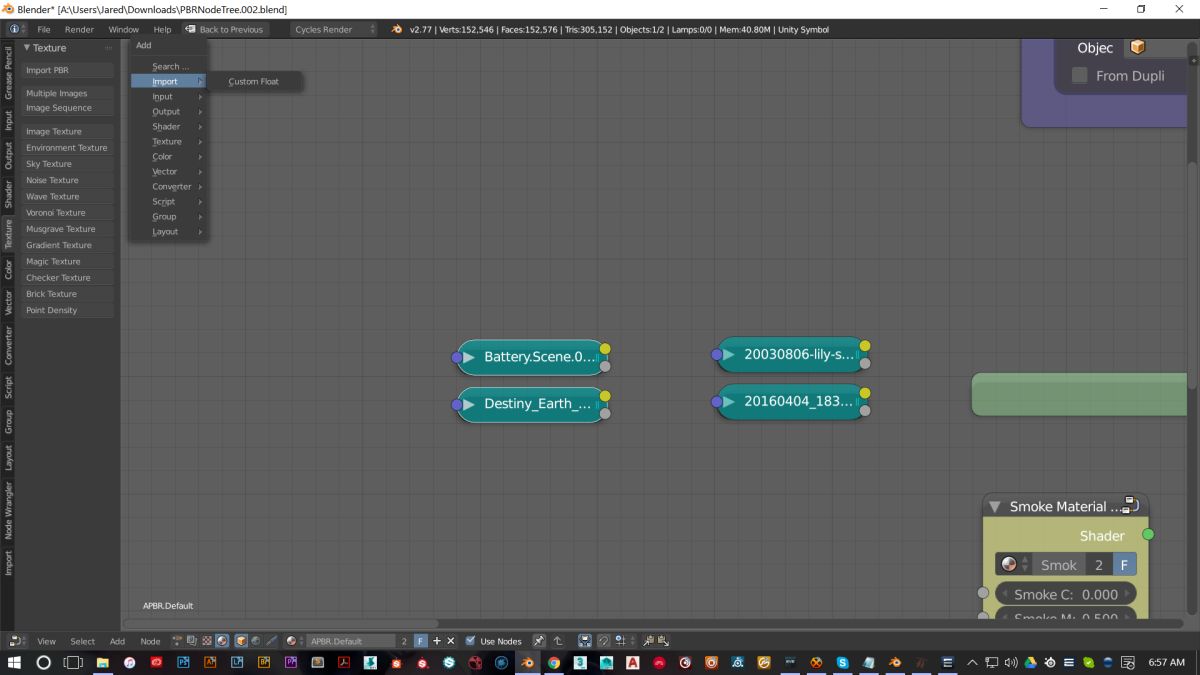1200x675 pixels.
Task: Open Skype from Windows taskbar
Action: coord(842,662)
